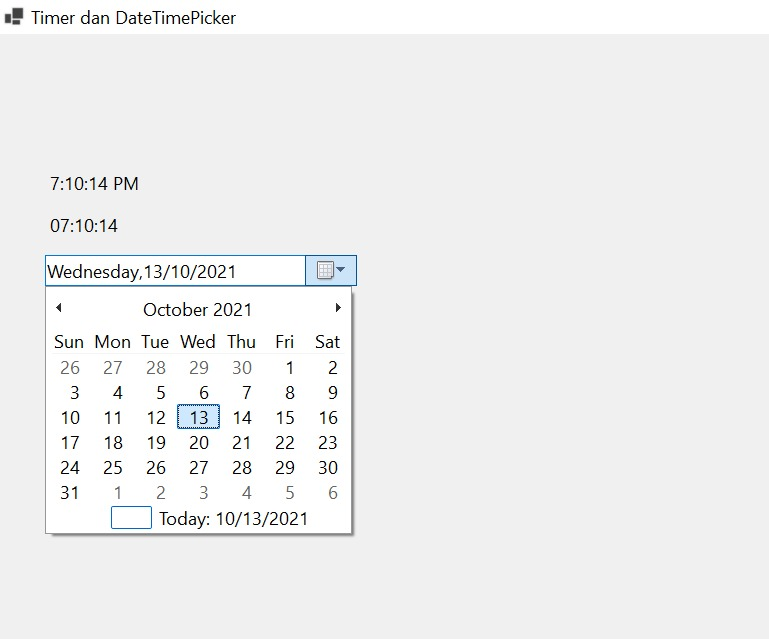Select Friday October 22
The image size is (769, 639).
[x=284, y=442]
